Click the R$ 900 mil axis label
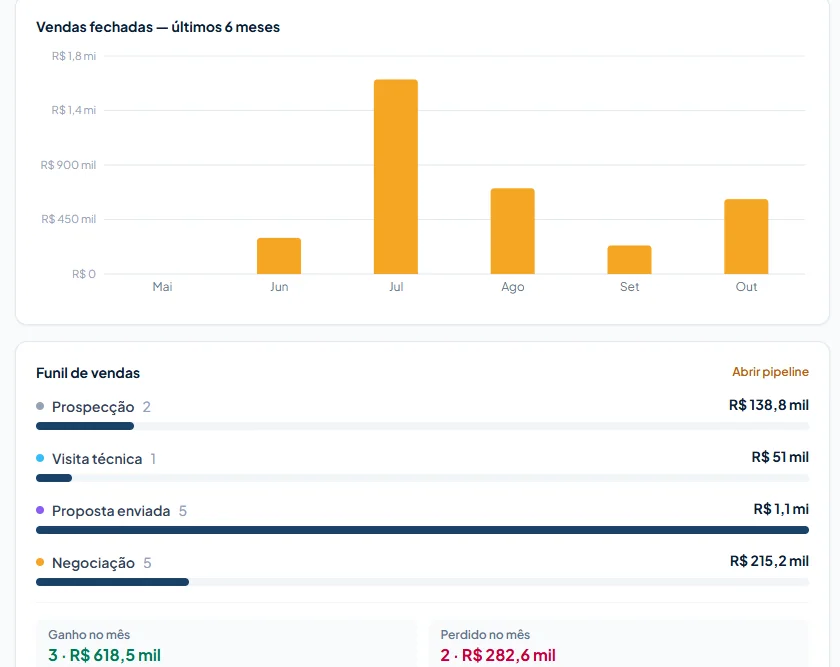Screen dimensions: 840x667 [x=69, y=165]
